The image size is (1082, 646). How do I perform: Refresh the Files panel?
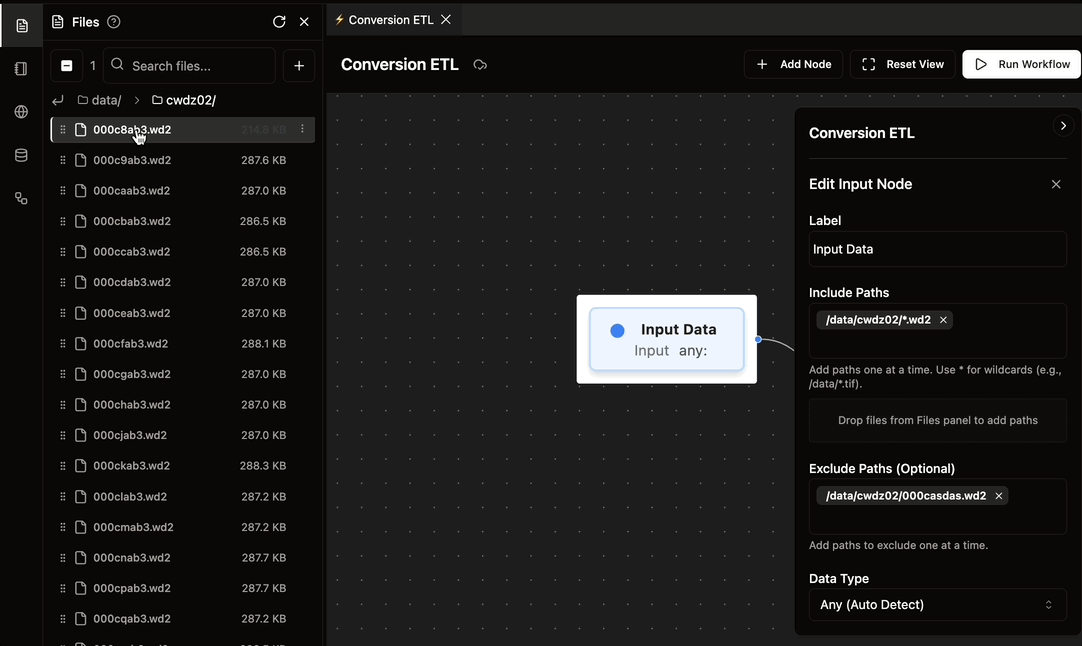[279, 21]
